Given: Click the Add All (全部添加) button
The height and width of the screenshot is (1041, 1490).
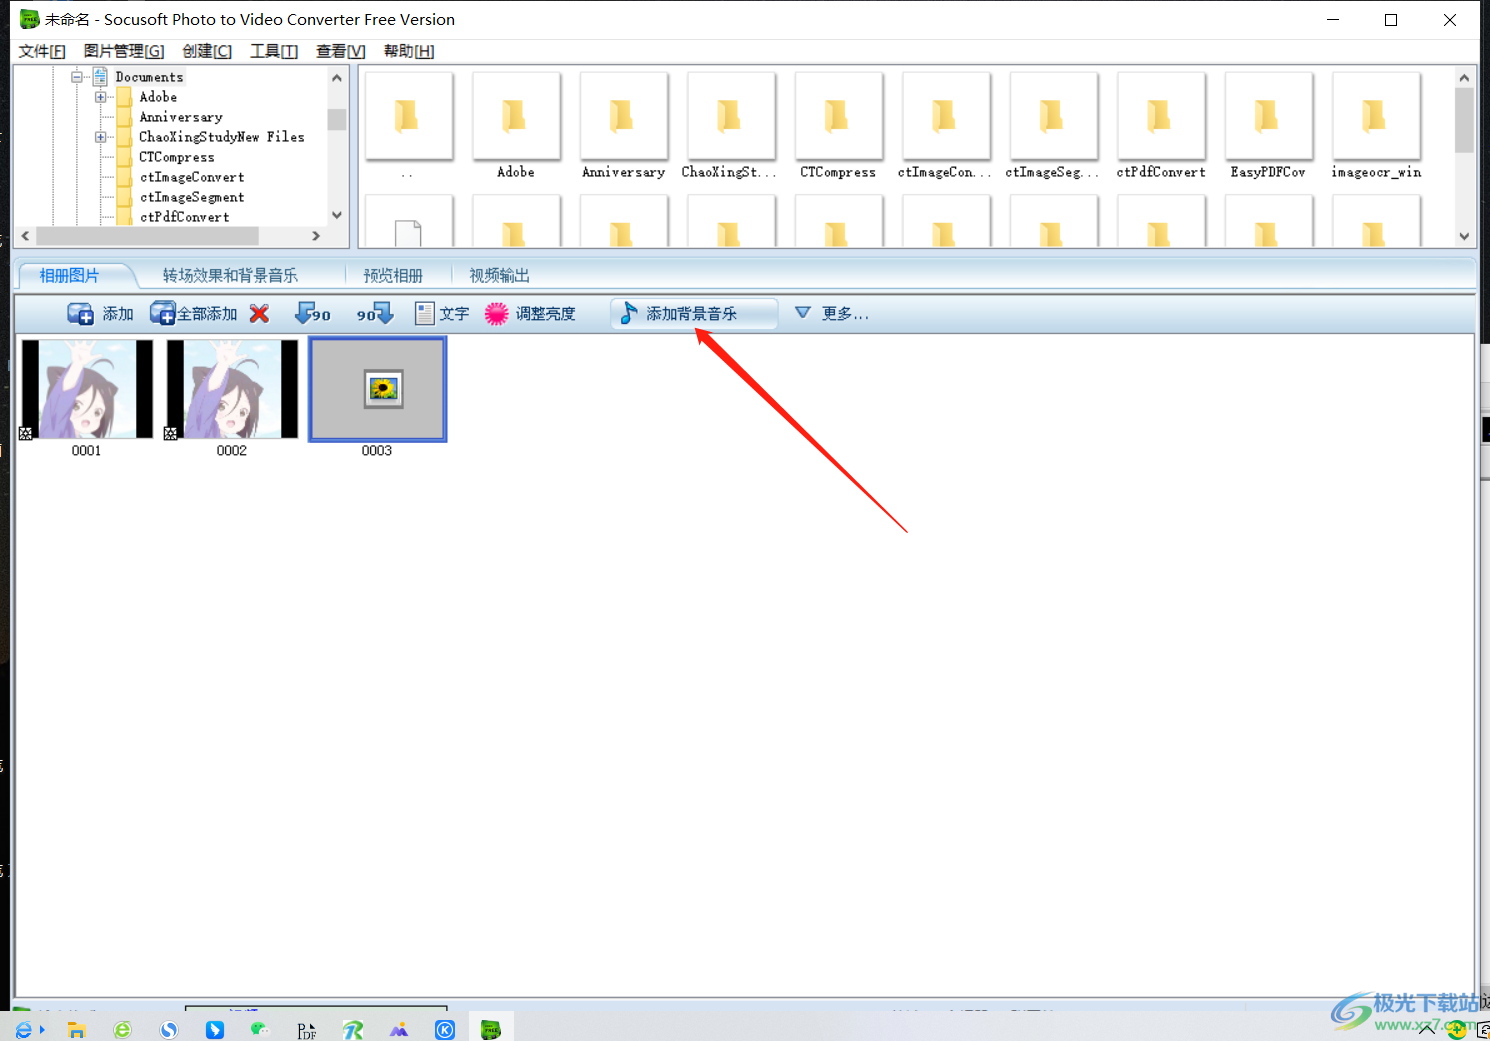Looking at the screenshot, I should (x=194, y=314).
